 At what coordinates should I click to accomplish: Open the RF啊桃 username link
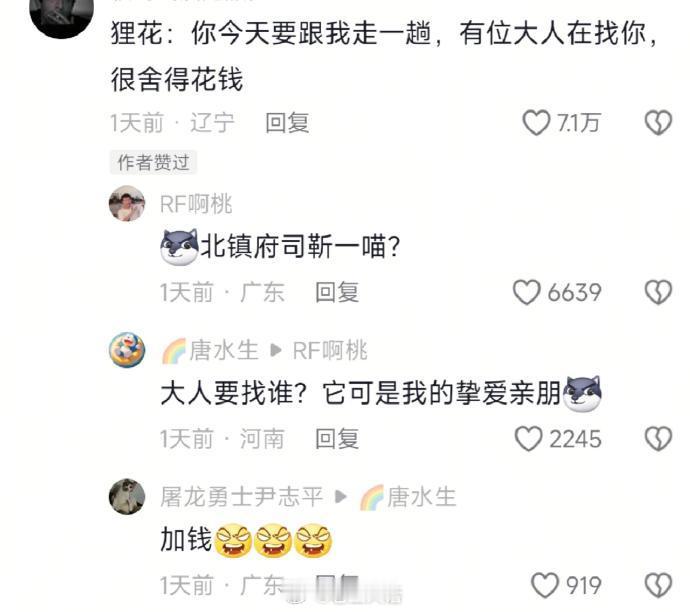[196, 204]
